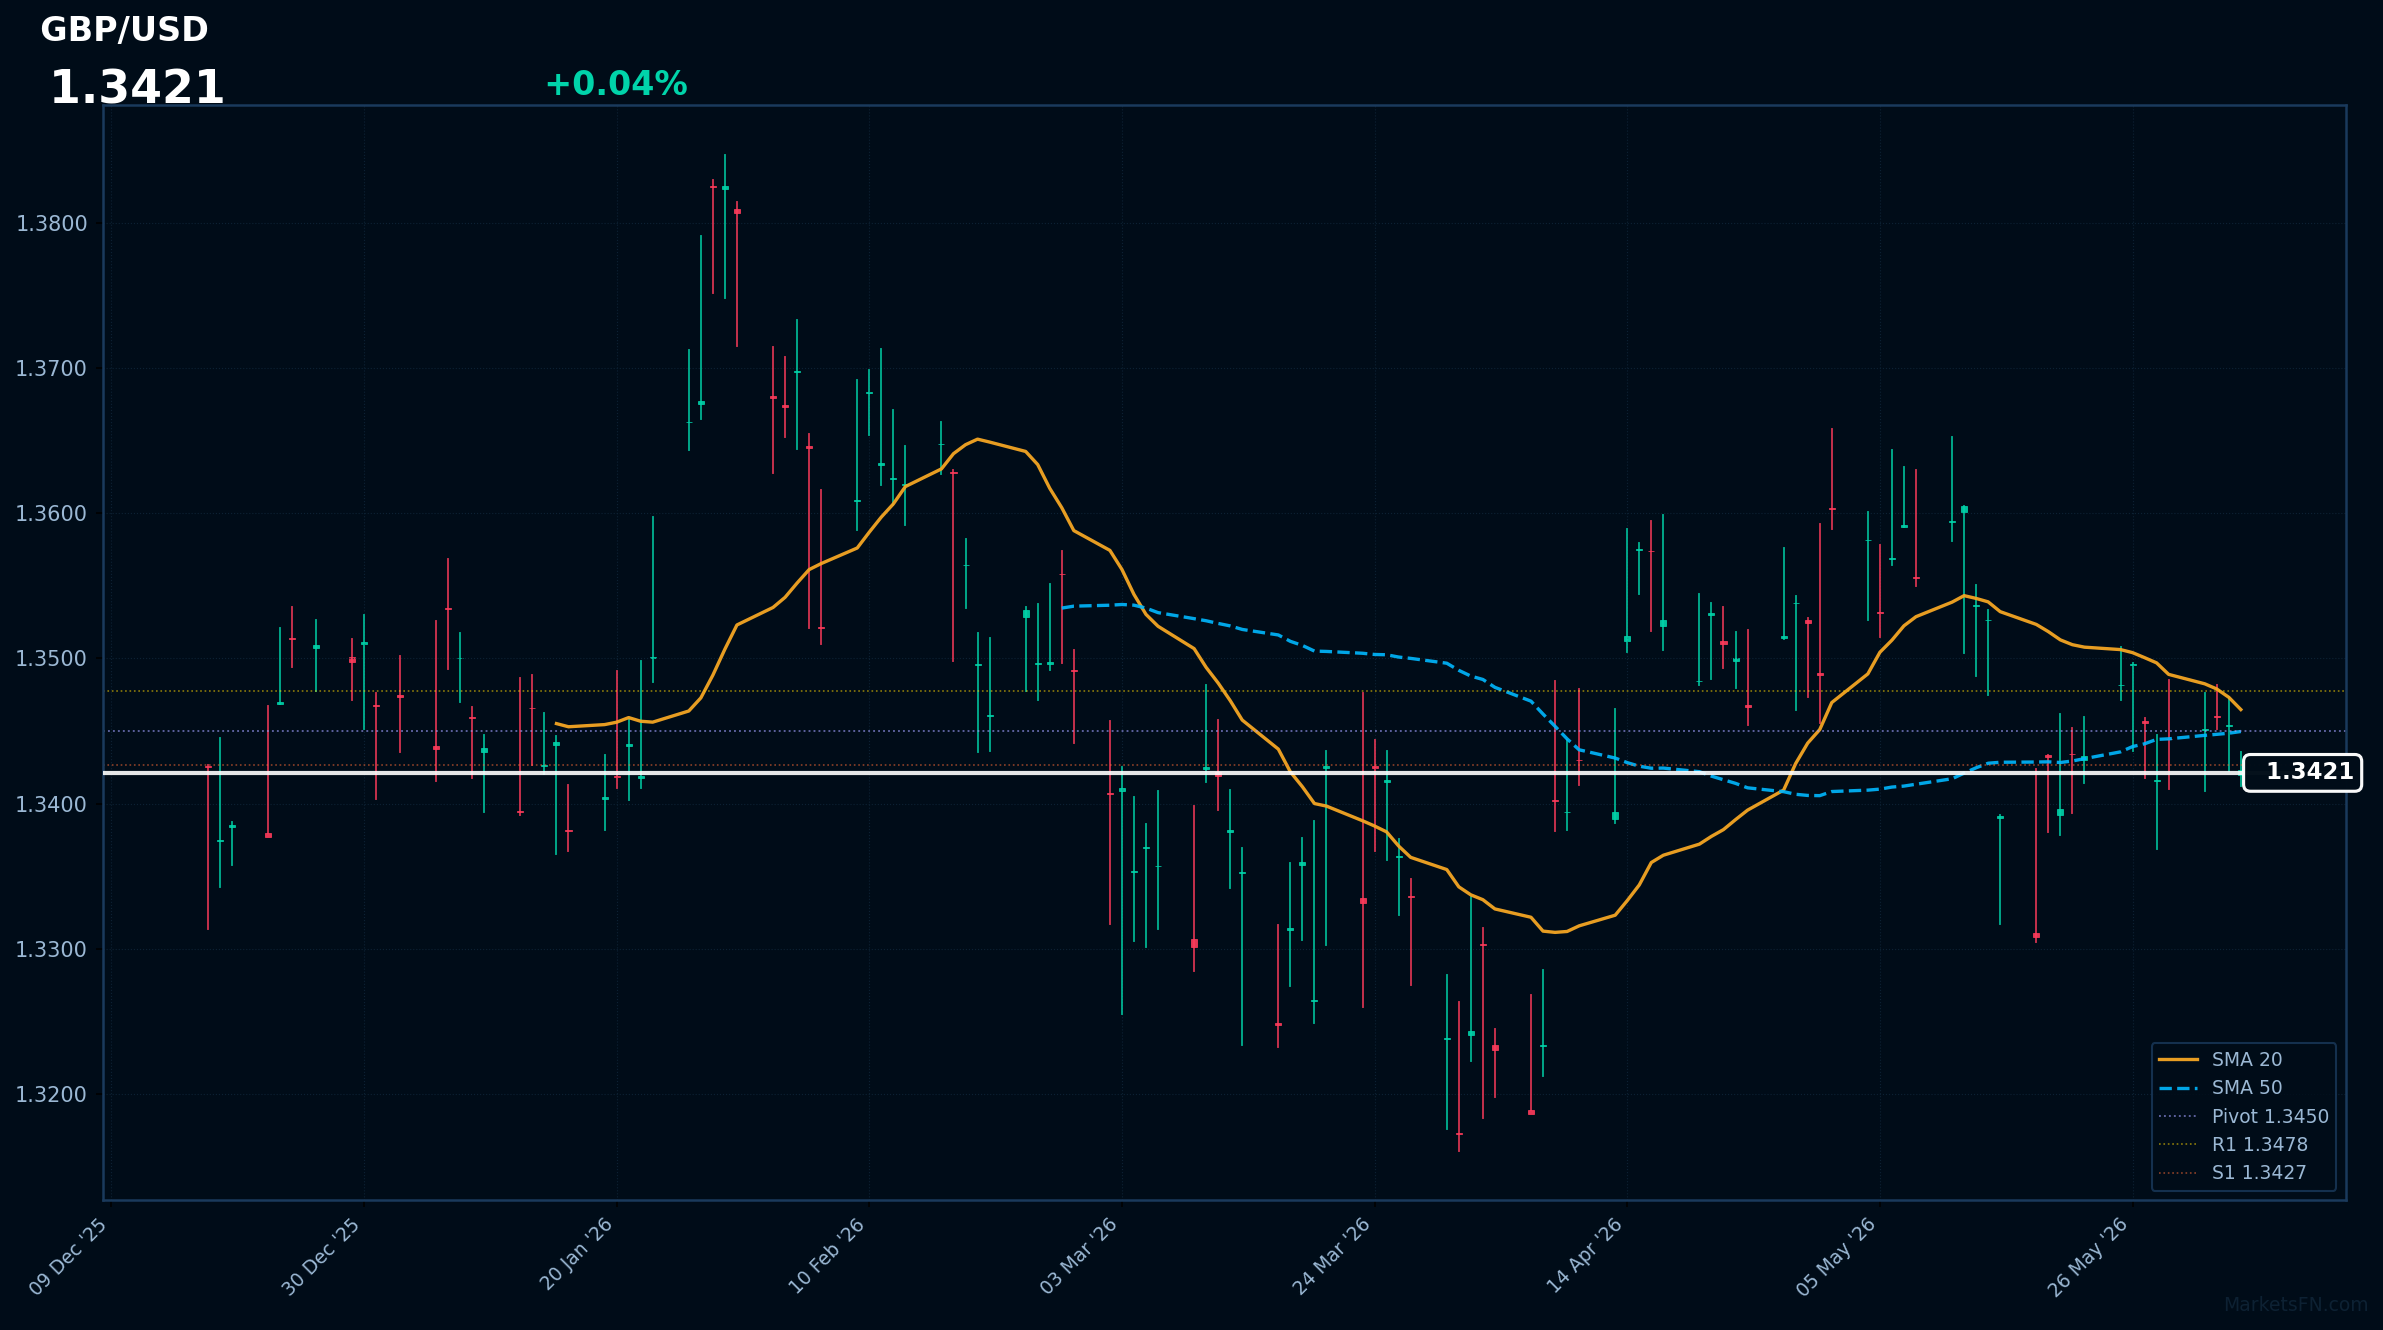This screenshot has width=2383, height=1330.
Task: Click the 10 Feb '26 date label
Action: coord(827,1256)
